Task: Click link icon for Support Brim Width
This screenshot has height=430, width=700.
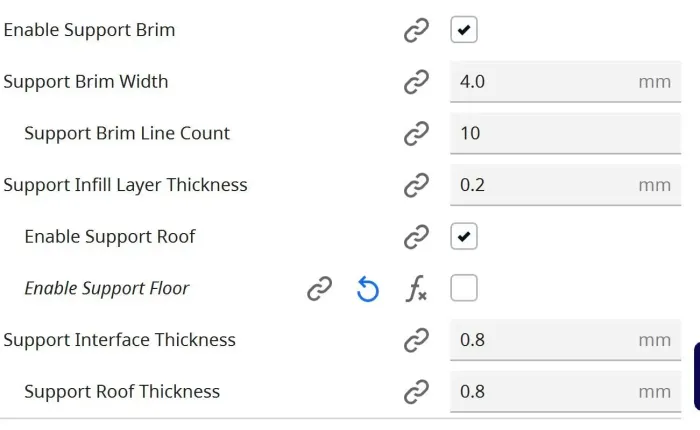Action: pos(416,82)
